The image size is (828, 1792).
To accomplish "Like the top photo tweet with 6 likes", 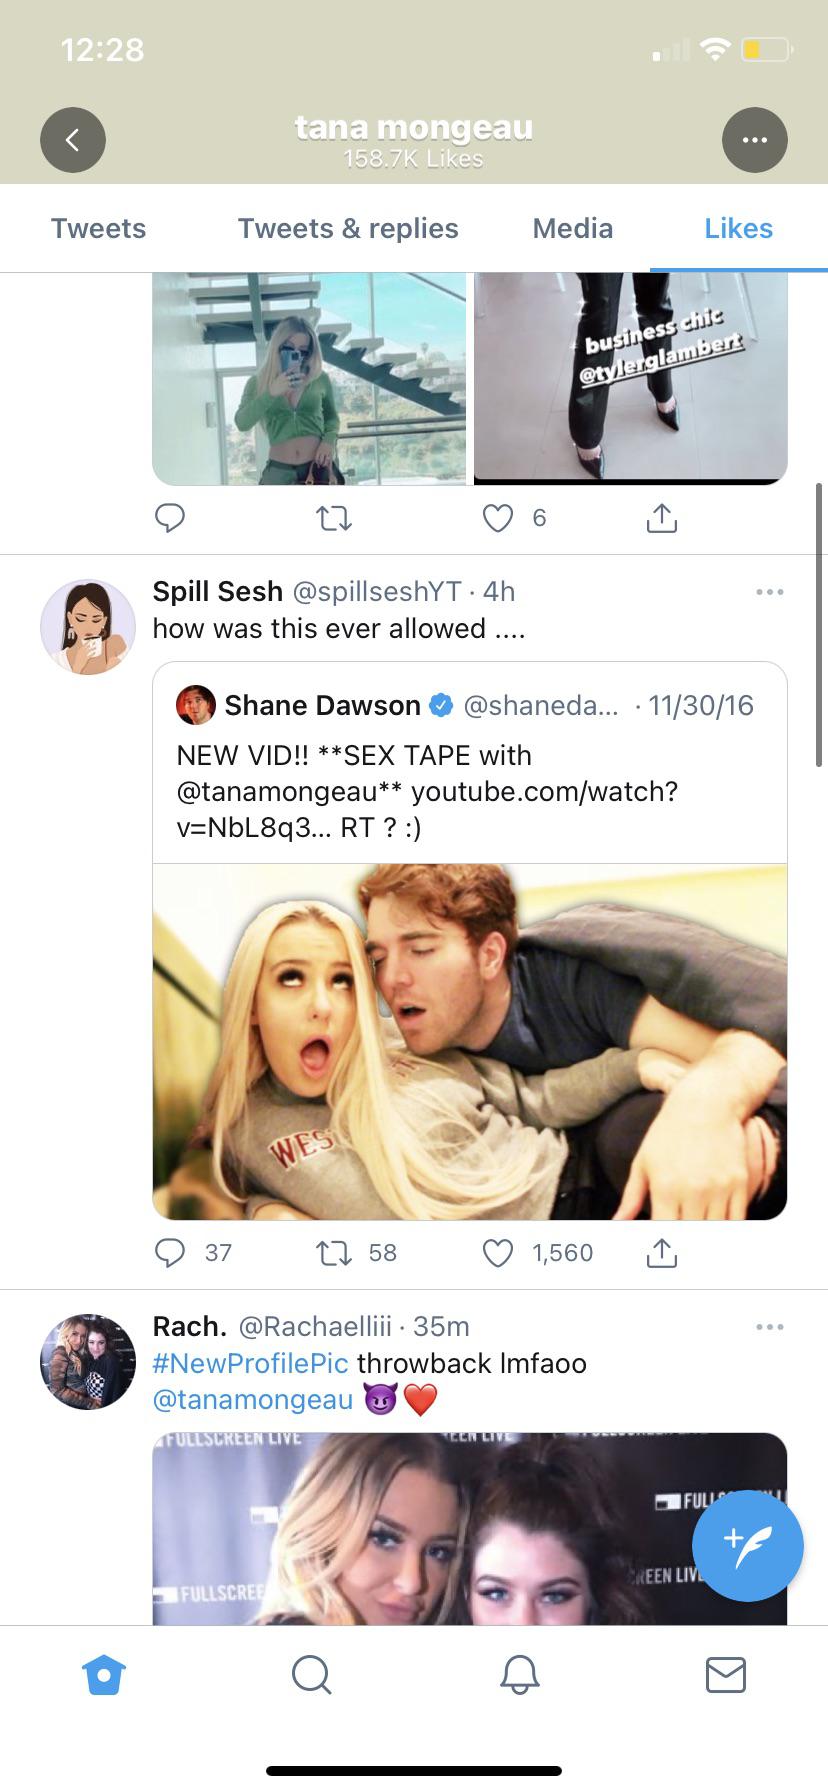I will pyautogui.click(x=498, y=518).
